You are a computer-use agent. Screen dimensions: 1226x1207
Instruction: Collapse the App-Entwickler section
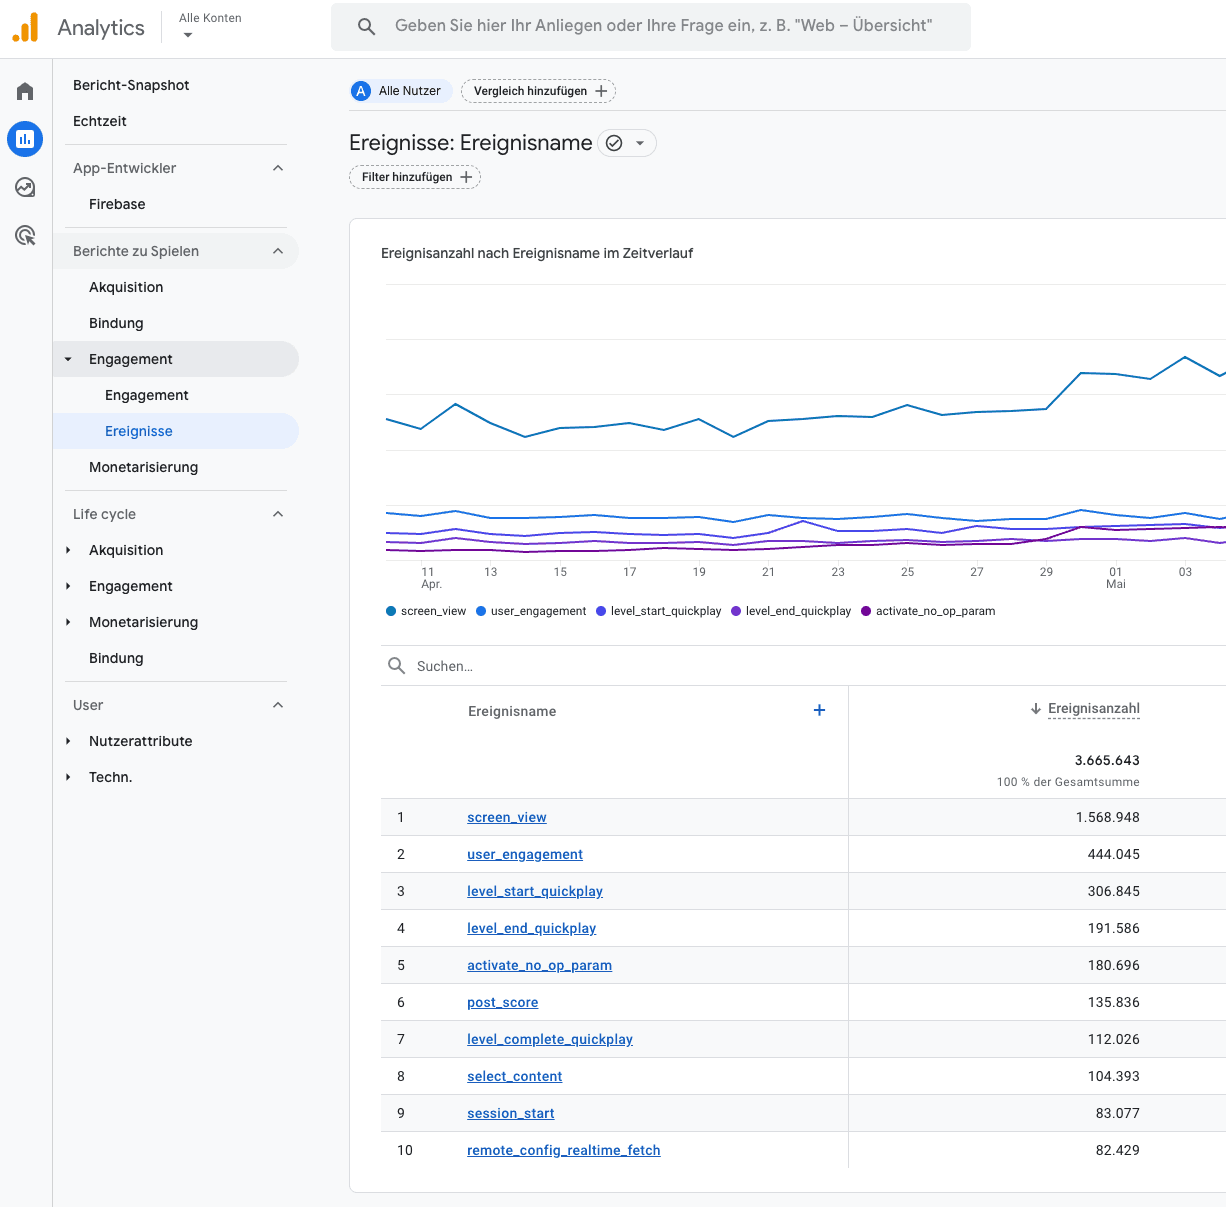coord(278,168)
